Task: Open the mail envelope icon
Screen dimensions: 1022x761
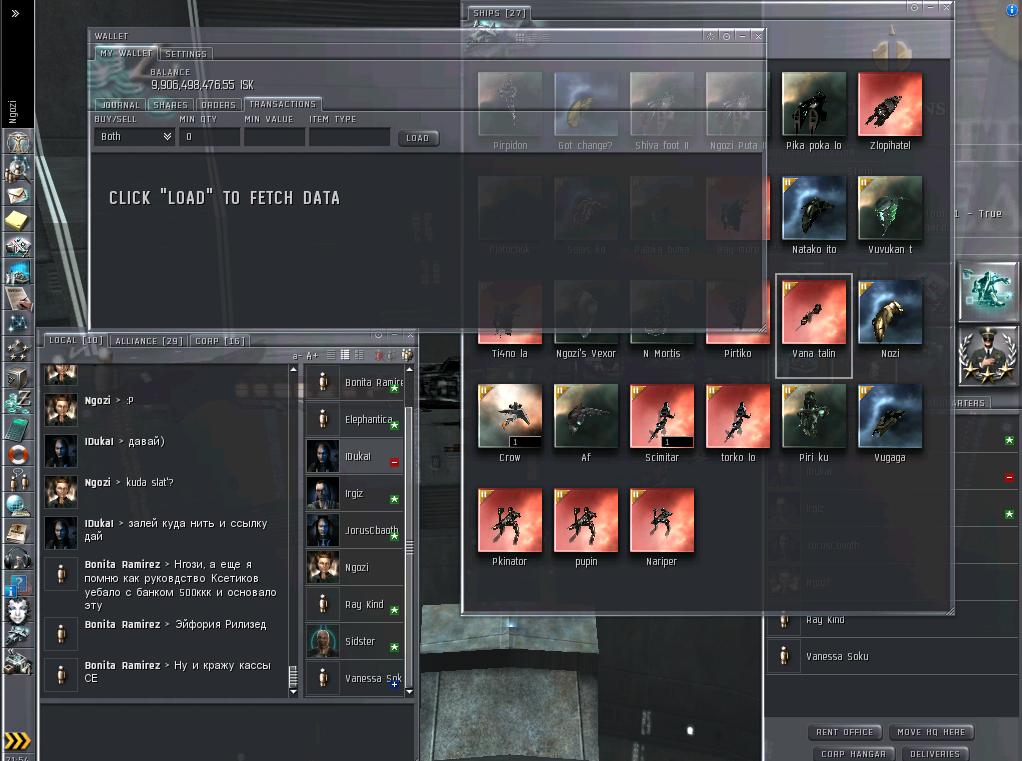Action: coord(18,195)
